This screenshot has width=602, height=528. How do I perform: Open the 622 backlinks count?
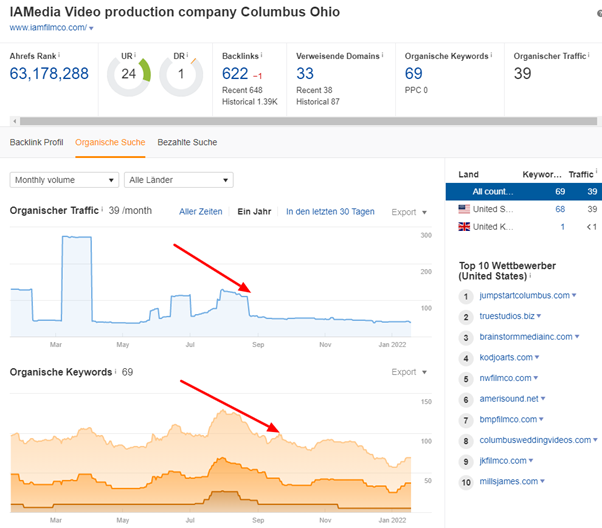point(235,73)
